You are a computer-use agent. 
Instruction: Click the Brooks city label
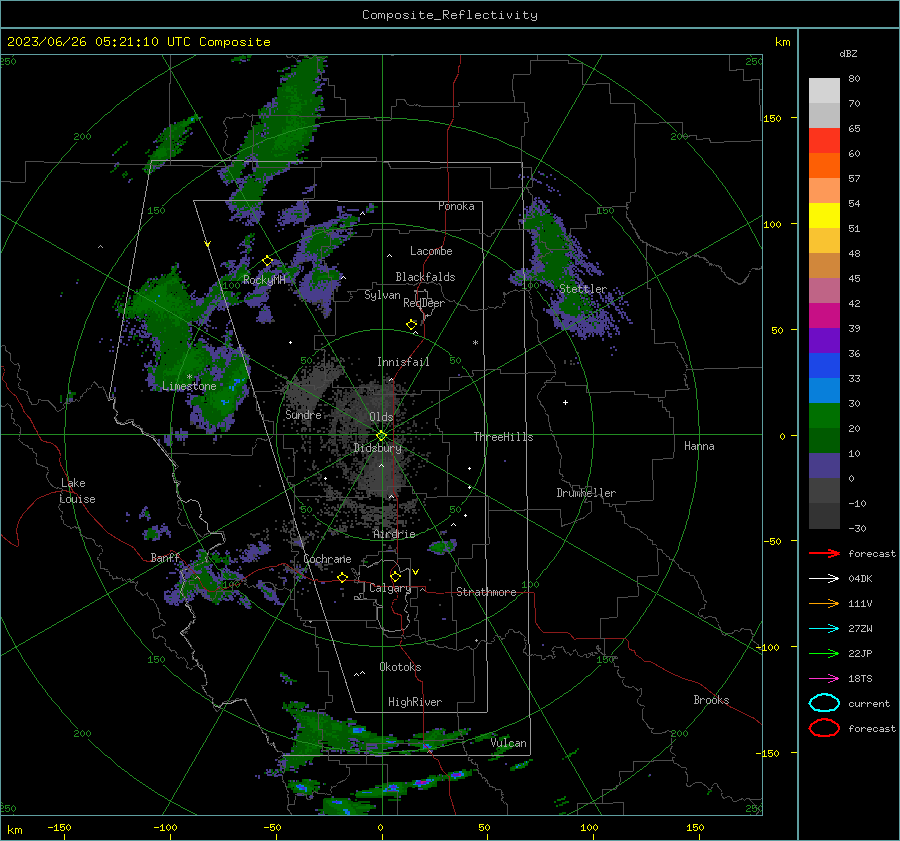click(711, 700)
